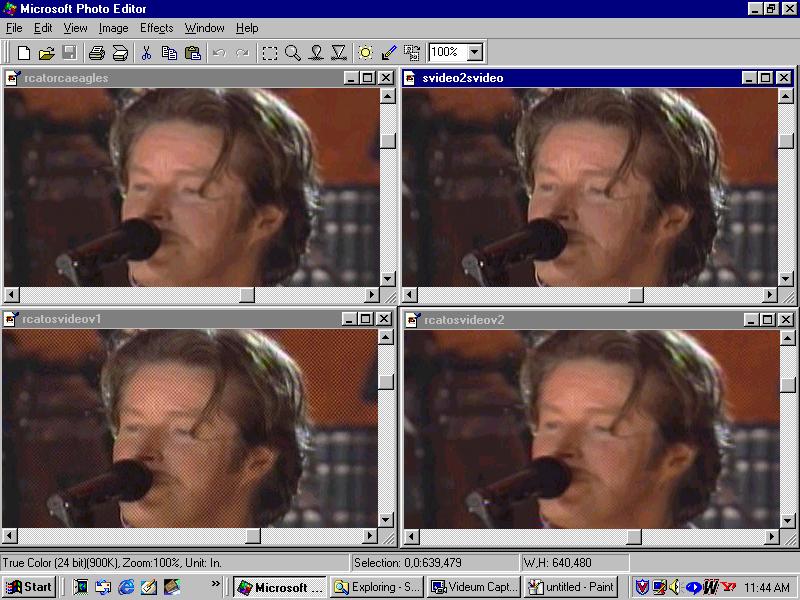Copy the image using the toolbar
This screenshot has height=600, width=800.
170,52
